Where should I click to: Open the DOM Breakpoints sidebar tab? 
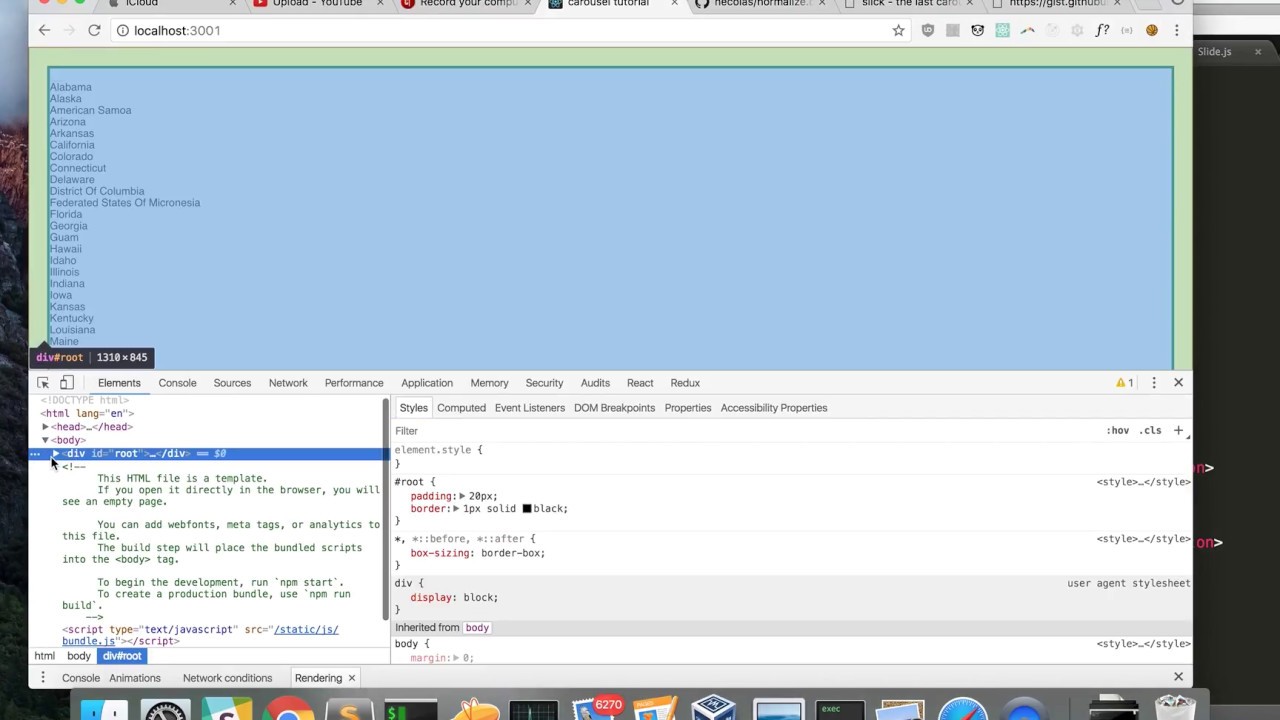pos(614,408)
